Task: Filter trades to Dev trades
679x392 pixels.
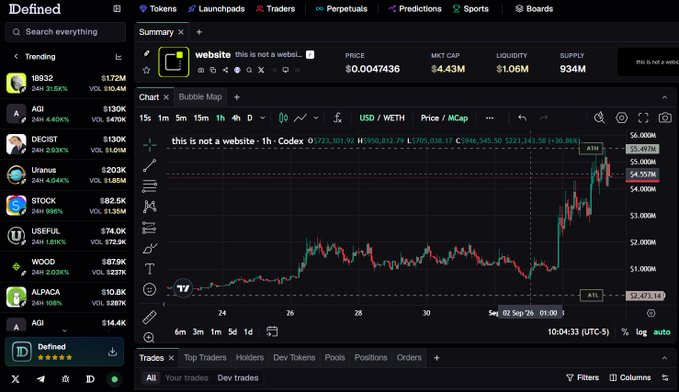Action: point(238,378)
